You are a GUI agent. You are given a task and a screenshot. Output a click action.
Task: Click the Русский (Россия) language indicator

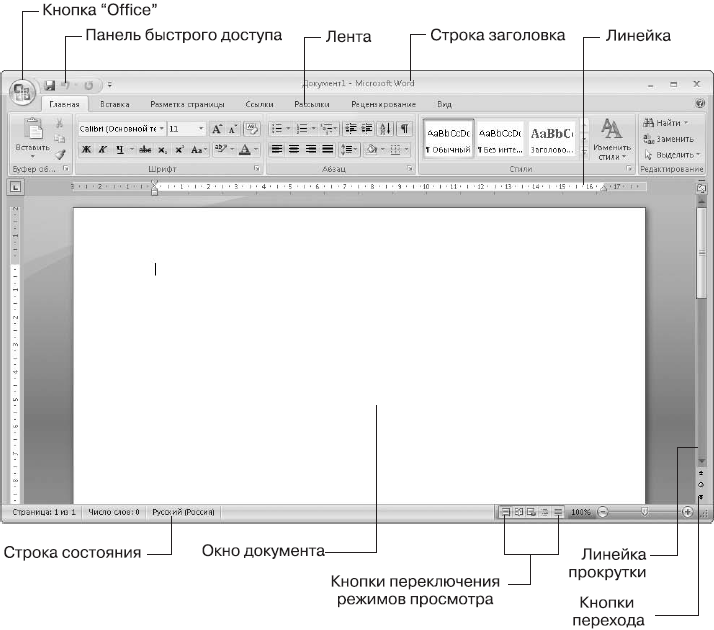click(183, 511)
